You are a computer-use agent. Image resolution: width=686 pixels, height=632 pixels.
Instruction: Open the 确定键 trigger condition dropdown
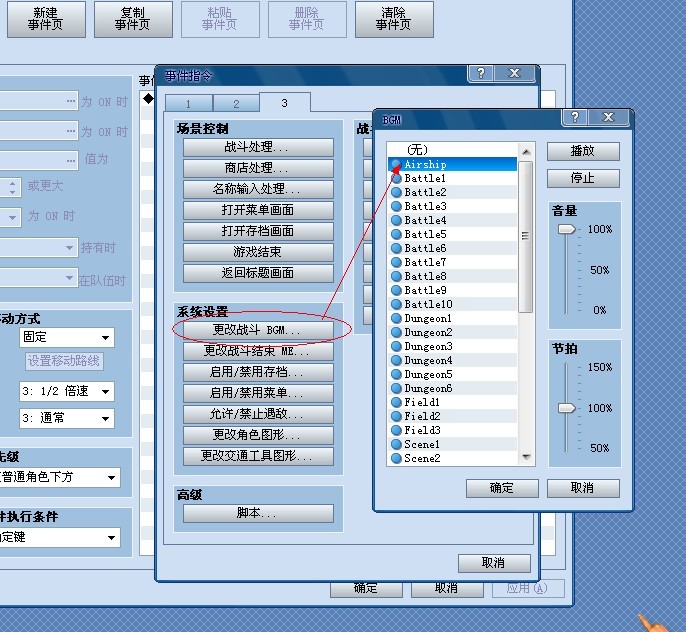60,538
